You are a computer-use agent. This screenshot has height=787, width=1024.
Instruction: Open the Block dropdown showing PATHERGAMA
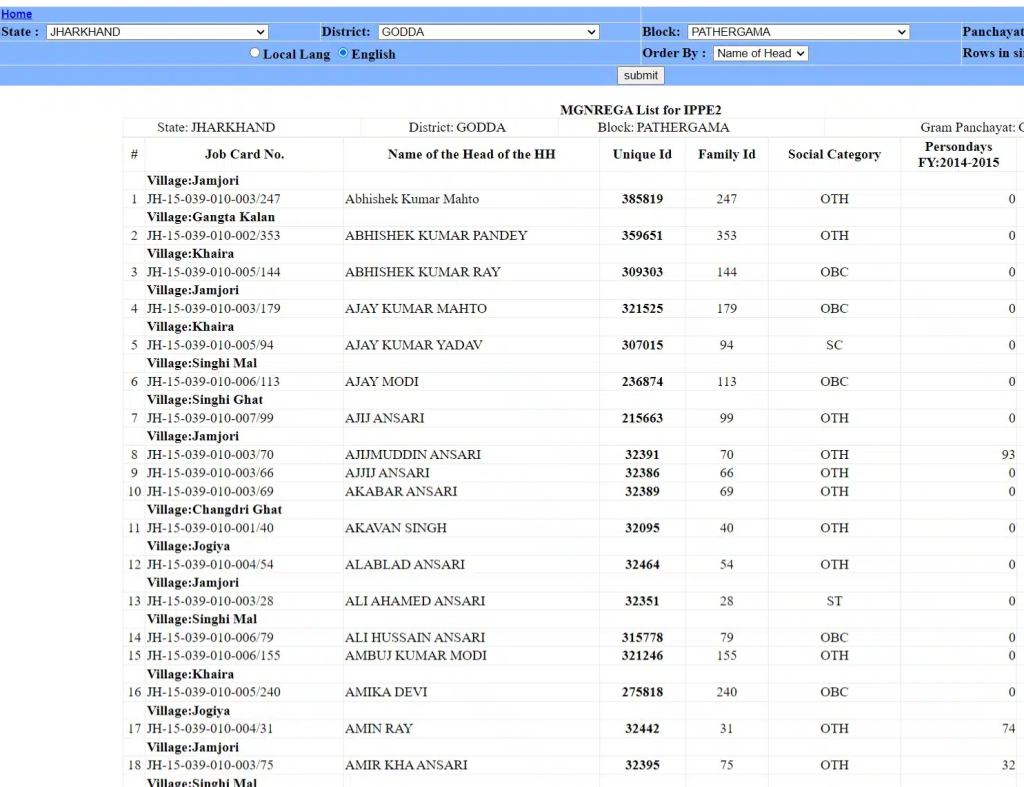point(798,32)
